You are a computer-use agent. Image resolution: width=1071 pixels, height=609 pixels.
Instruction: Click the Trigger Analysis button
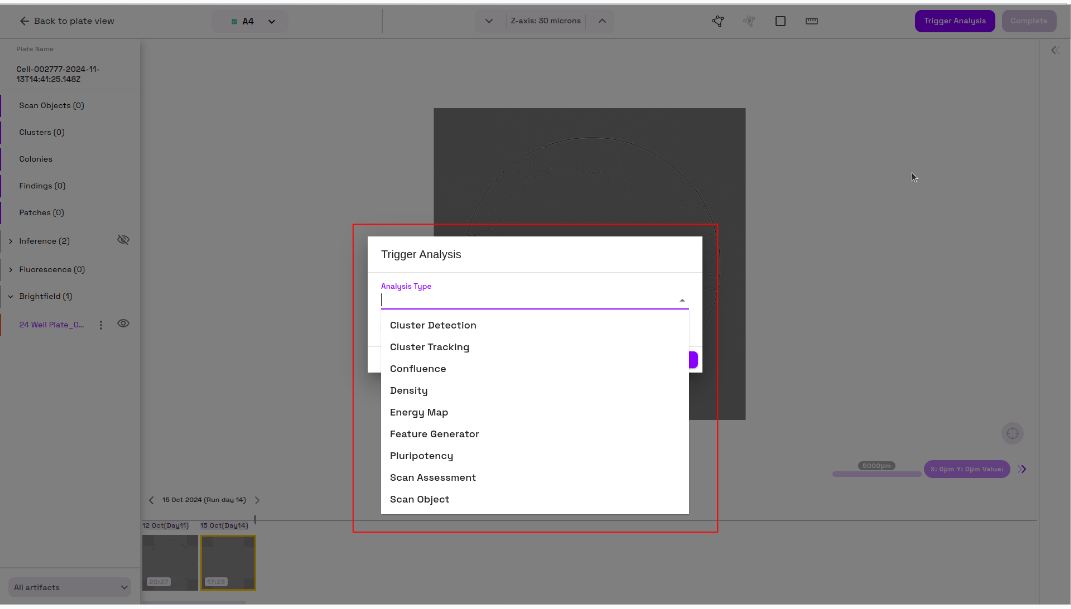pyautogui.click(x=954, y=20)
